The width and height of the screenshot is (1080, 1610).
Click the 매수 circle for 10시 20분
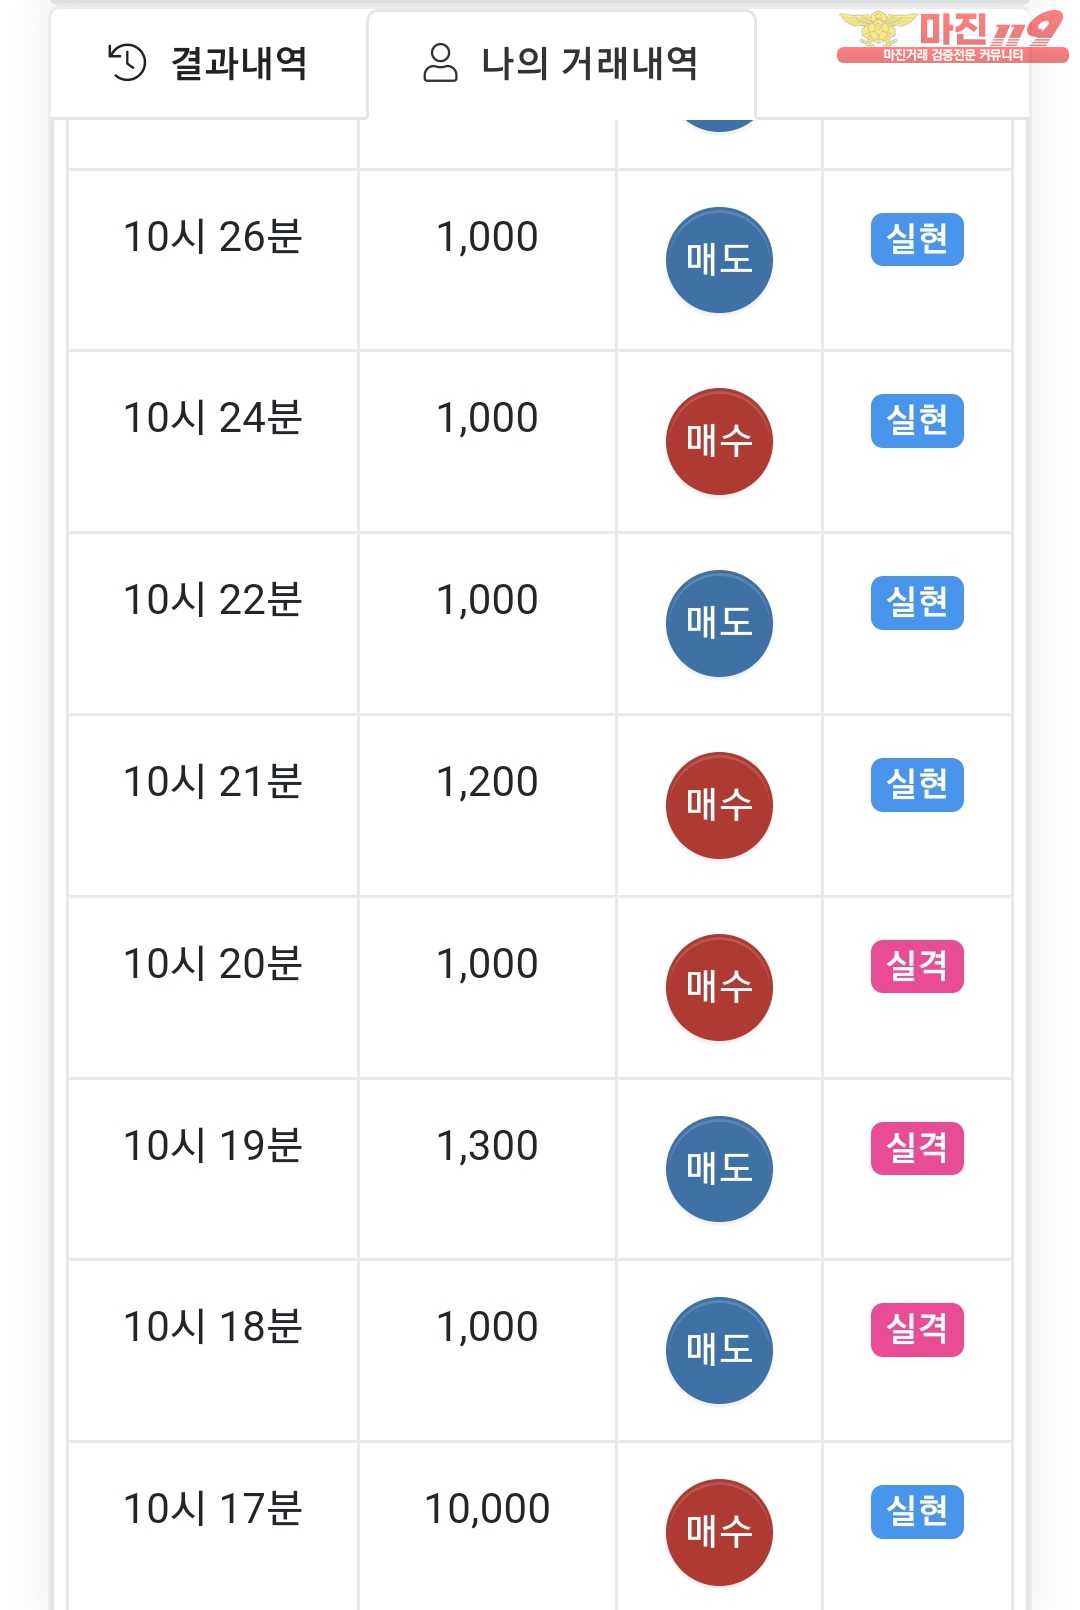719,987
